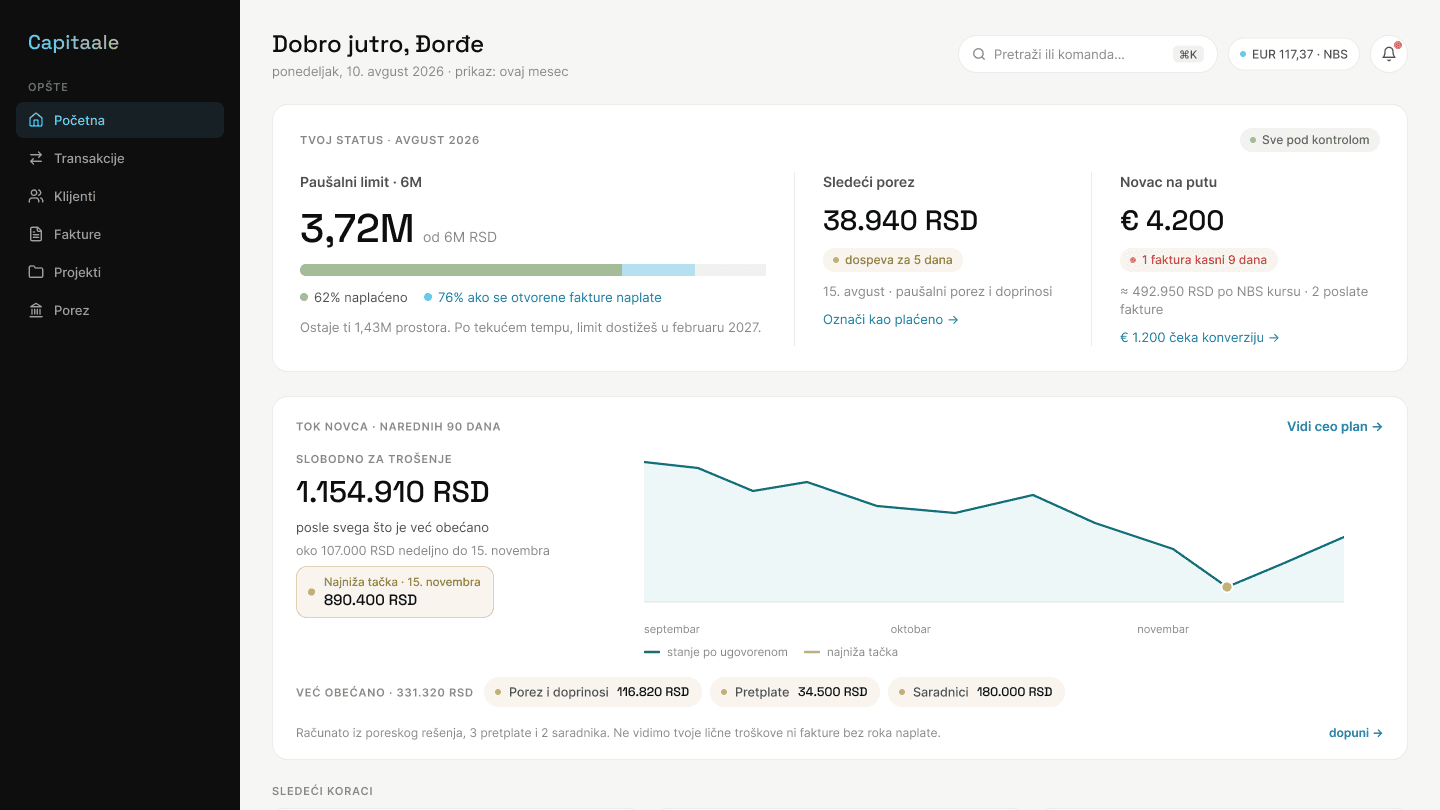Click the € 4.200 amount
This screenshot has width=1440, height=810.
1172,221
